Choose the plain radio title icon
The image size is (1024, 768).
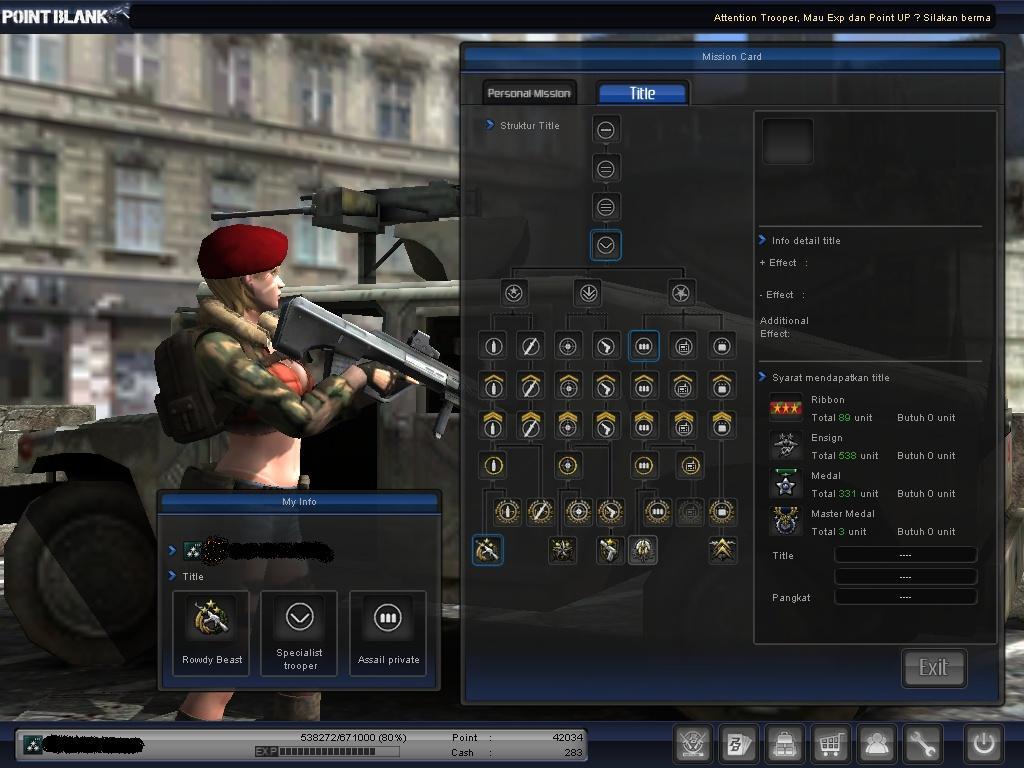click(x=683, y=346)
